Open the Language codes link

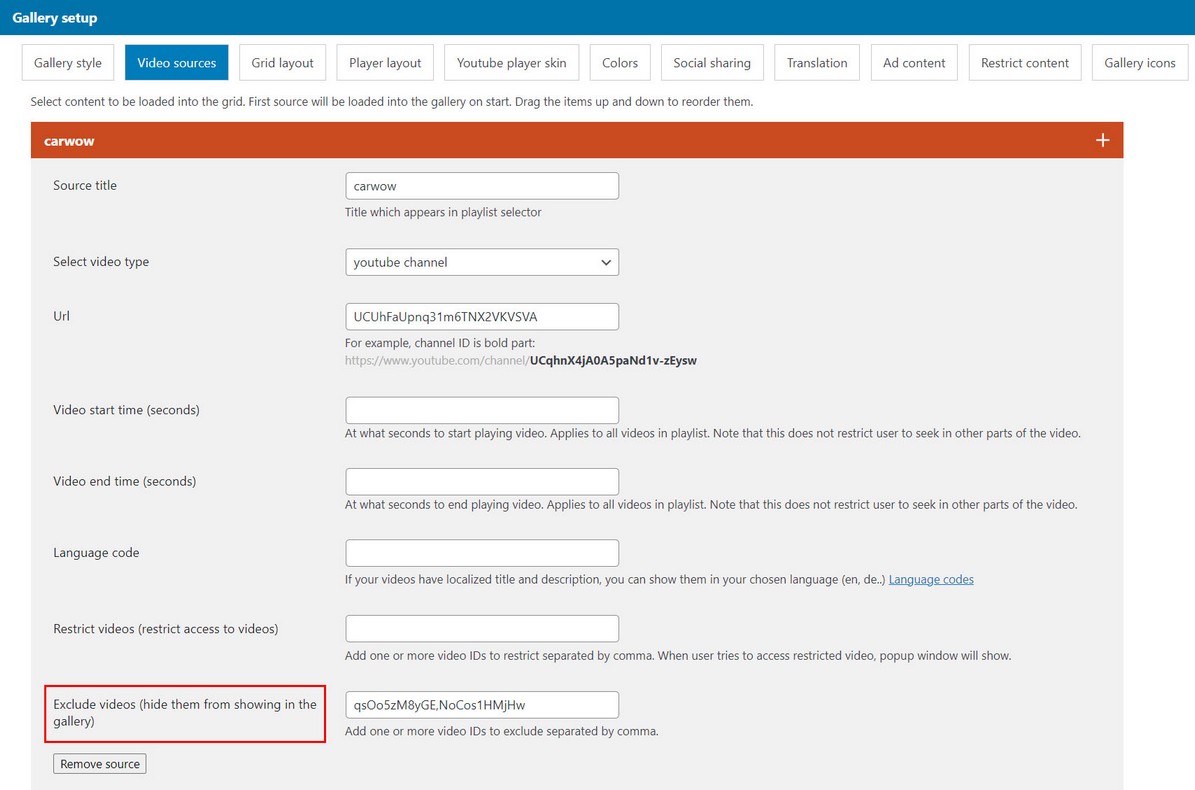tap(931, 579)
